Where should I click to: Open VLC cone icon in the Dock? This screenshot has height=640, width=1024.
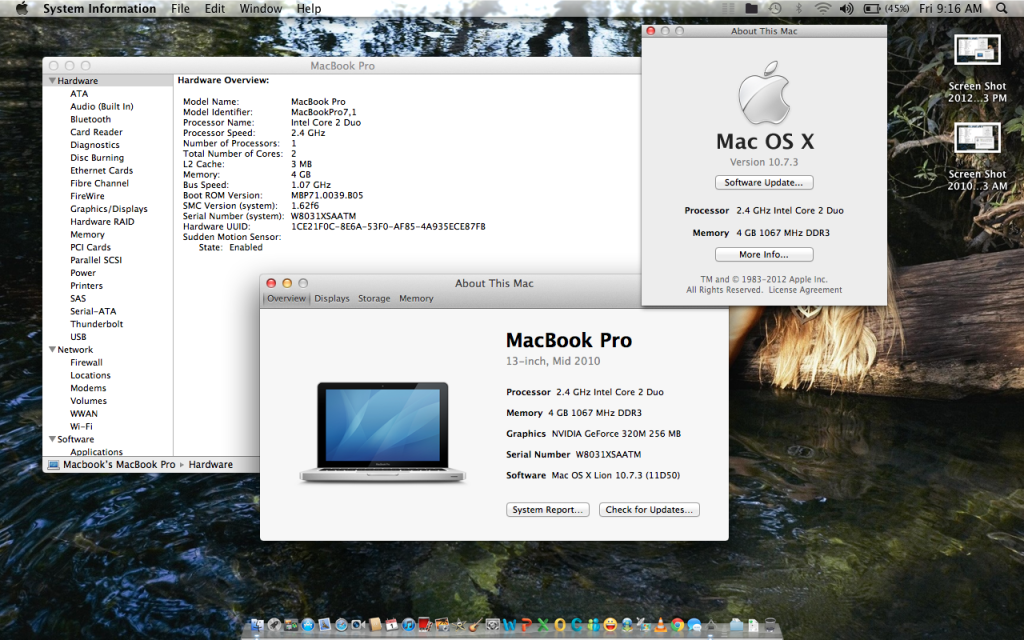[x=660, y=625]
